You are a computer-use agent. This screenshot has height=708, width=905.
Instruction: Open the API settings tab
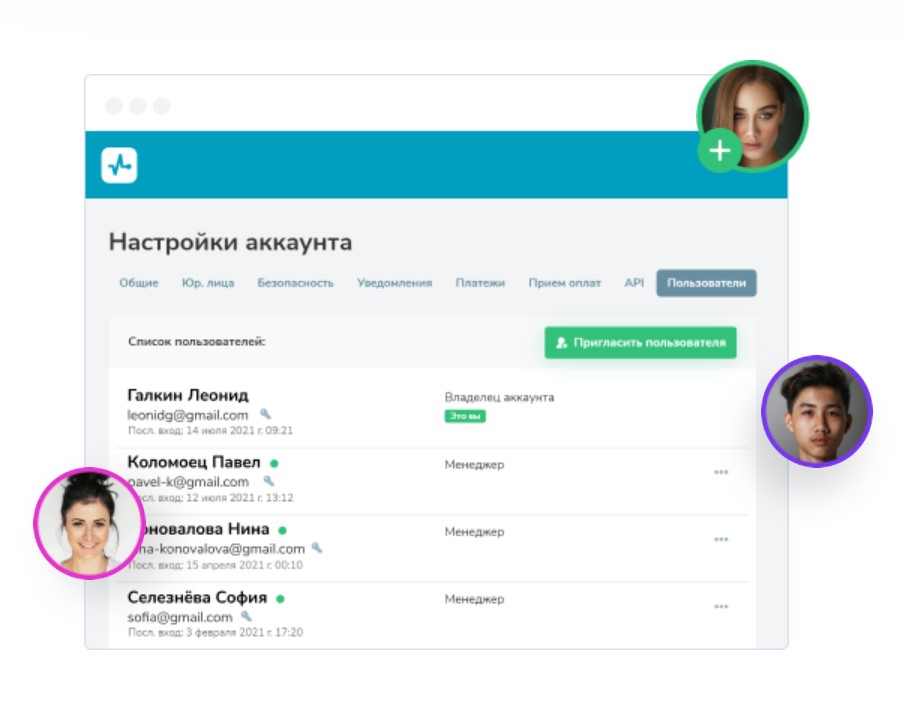pyautogui.click(x=634, y=283)
